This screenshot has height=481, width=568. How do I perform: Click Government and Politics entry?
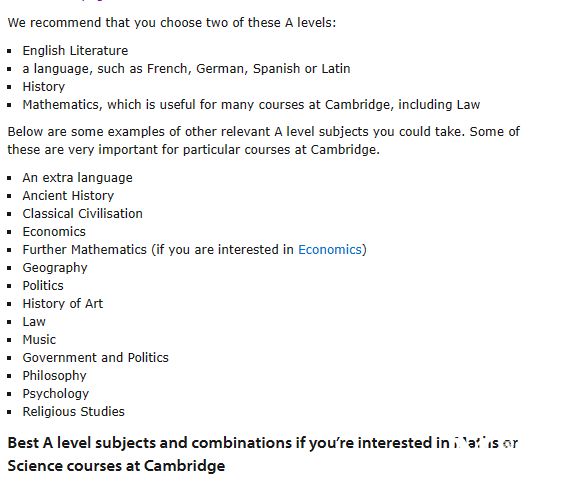96,357
